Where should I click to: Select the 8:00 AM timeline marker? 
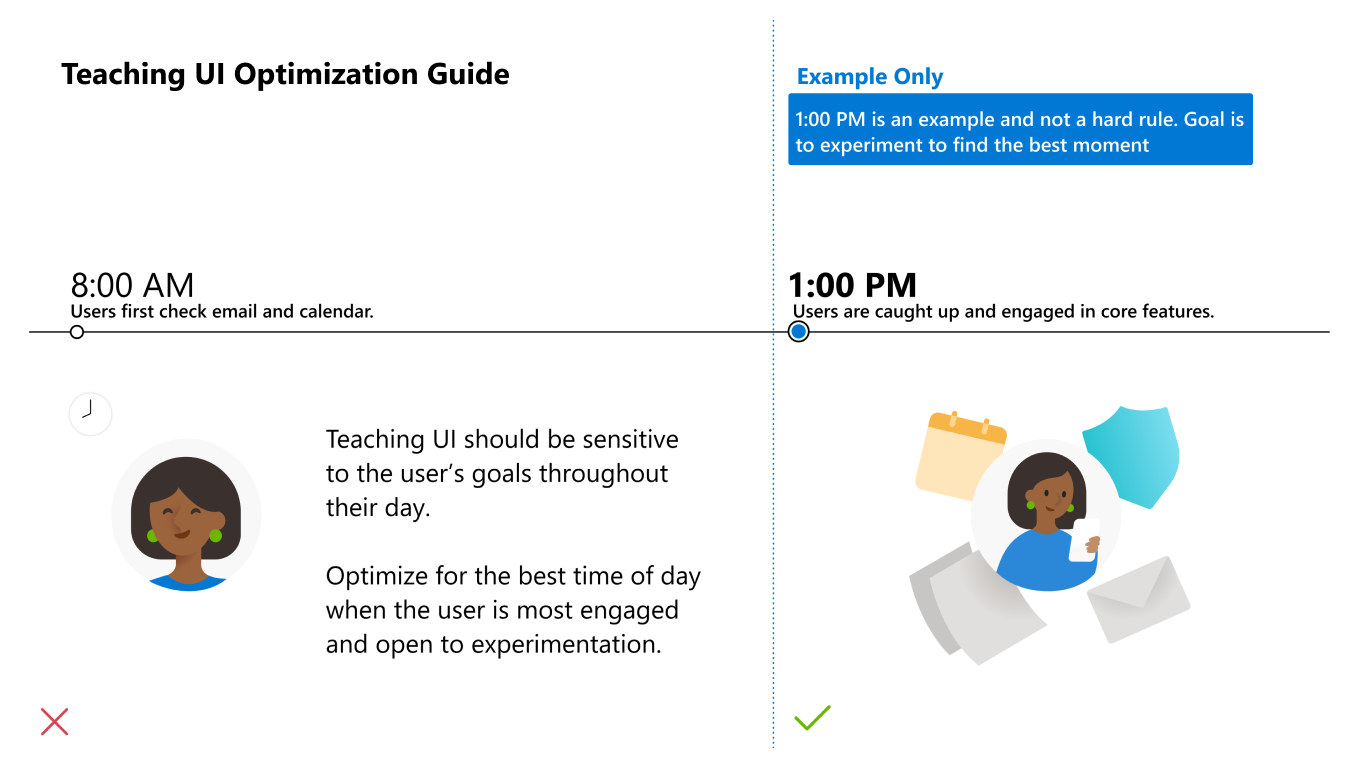click(x=77, y=332)
